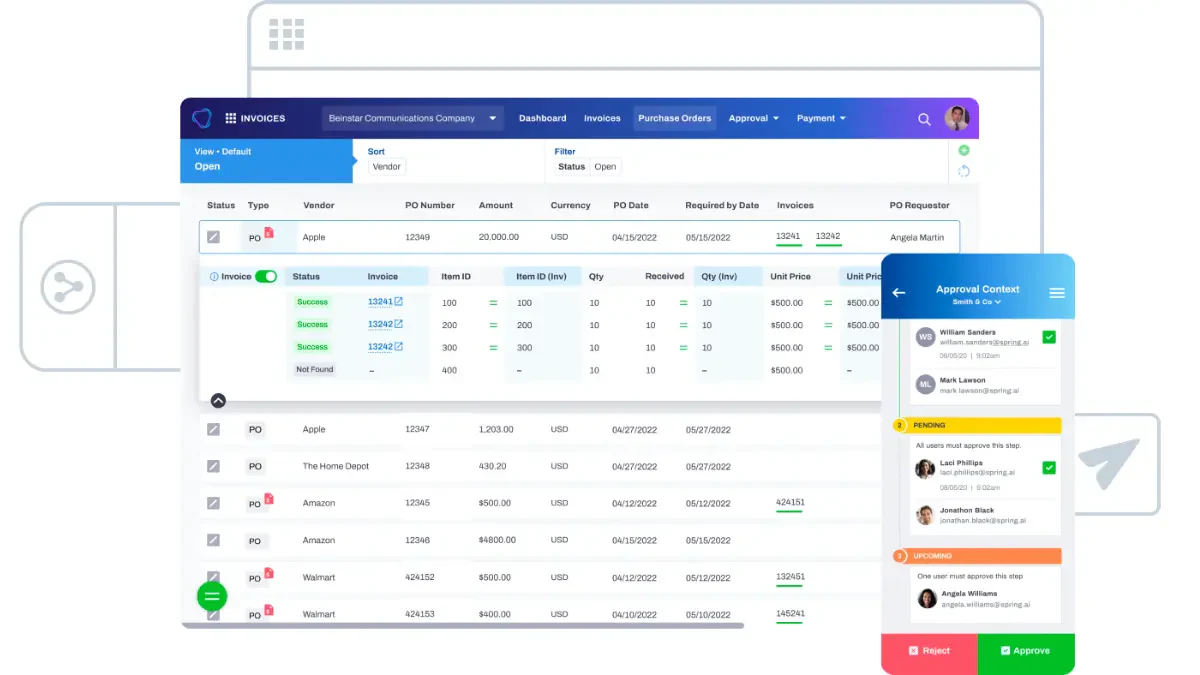The height and width of the screenshot is (675, 1200).
Task: Click the green add filter plus icon
Action: click(x=964, y=150)
